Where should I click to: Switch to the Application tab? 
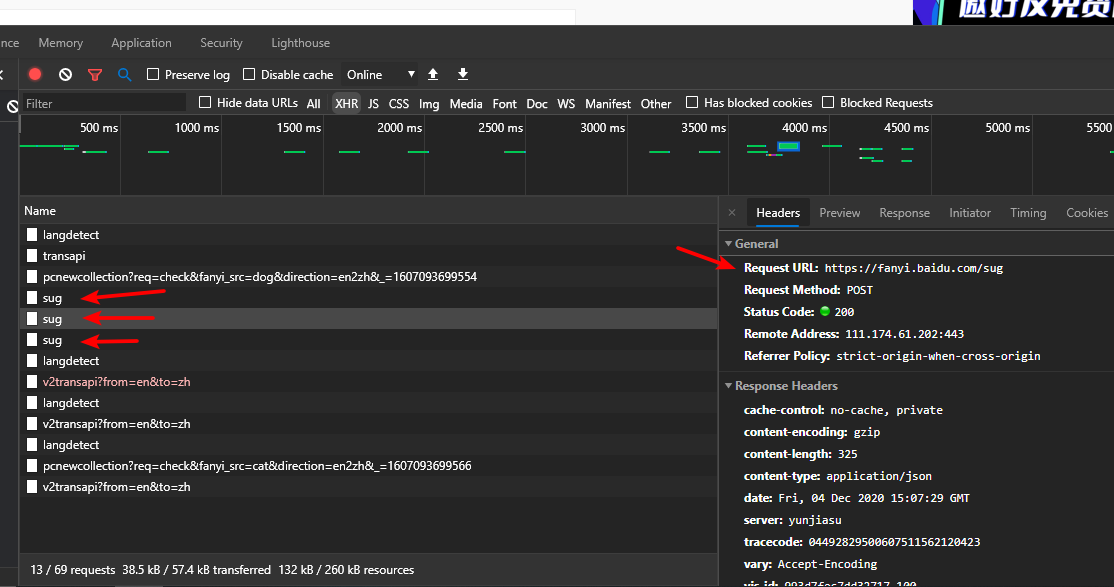click(x=141, y=43)
